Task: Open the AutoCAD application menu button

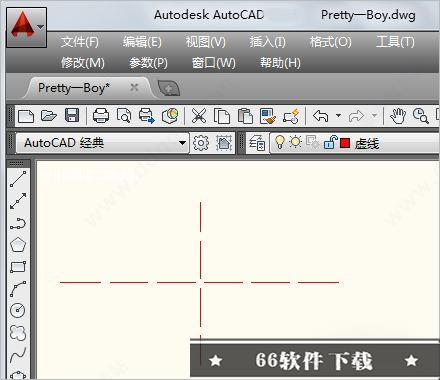Action: (x=26, y=27)
